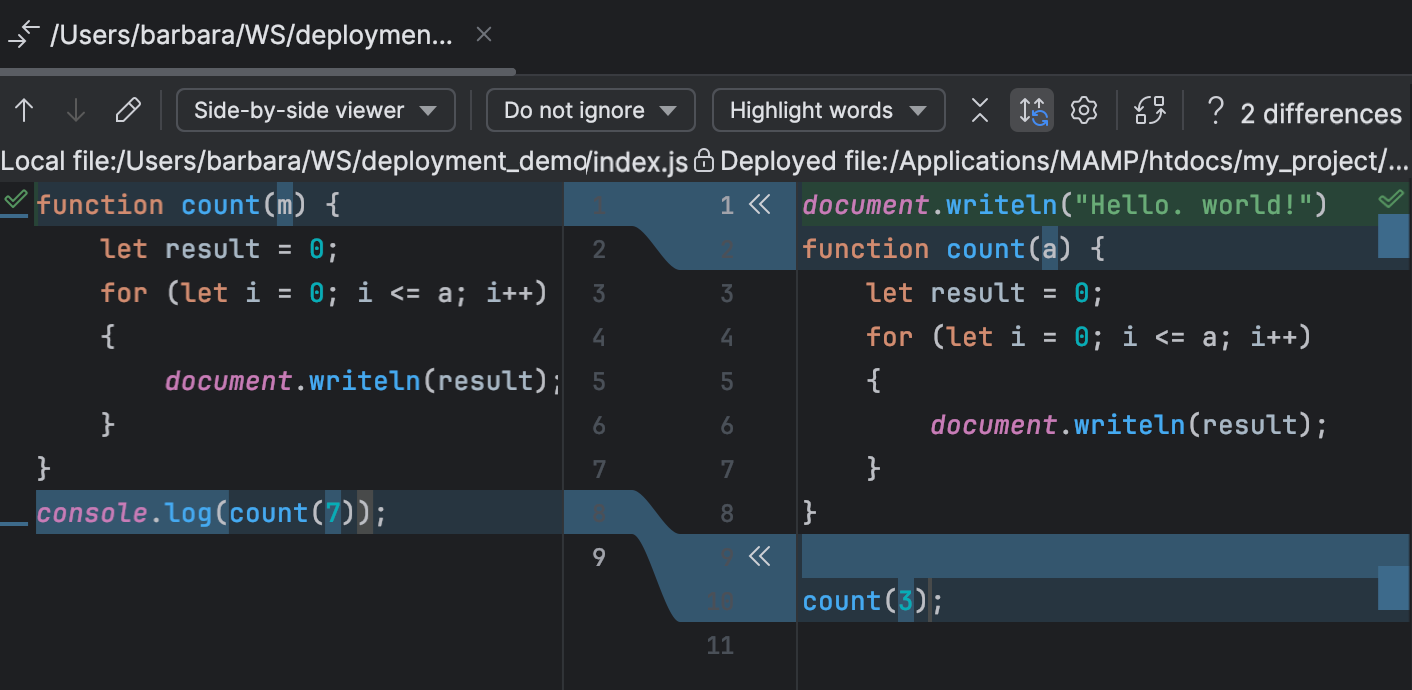Close the deployment diff tab
1412x690 pixels.
coord(484,34)
